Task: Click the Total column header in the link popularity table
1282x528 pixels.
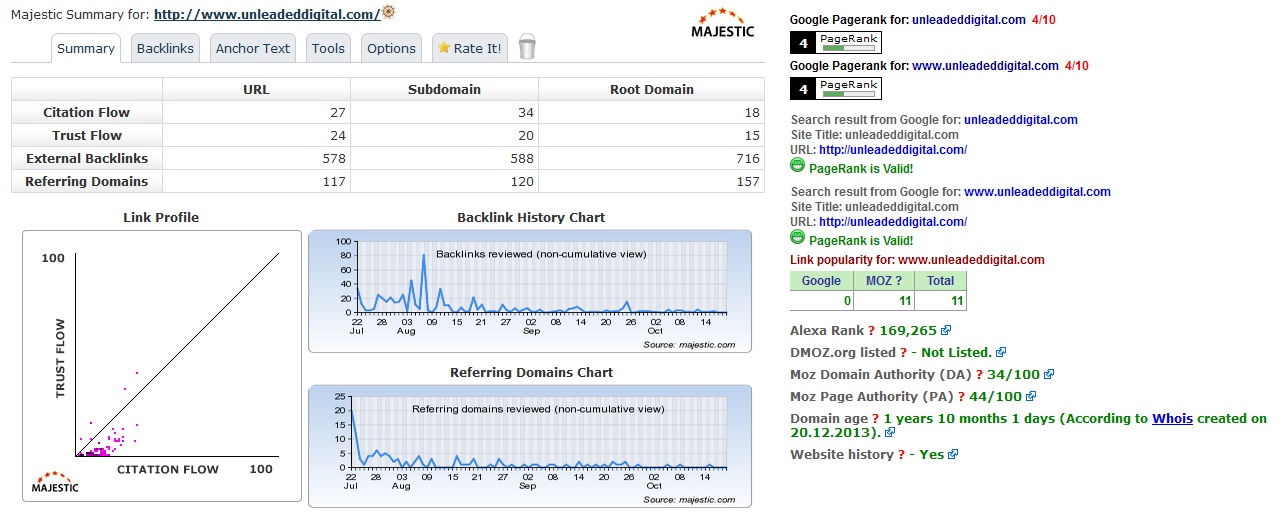Action: pos(940,281)
